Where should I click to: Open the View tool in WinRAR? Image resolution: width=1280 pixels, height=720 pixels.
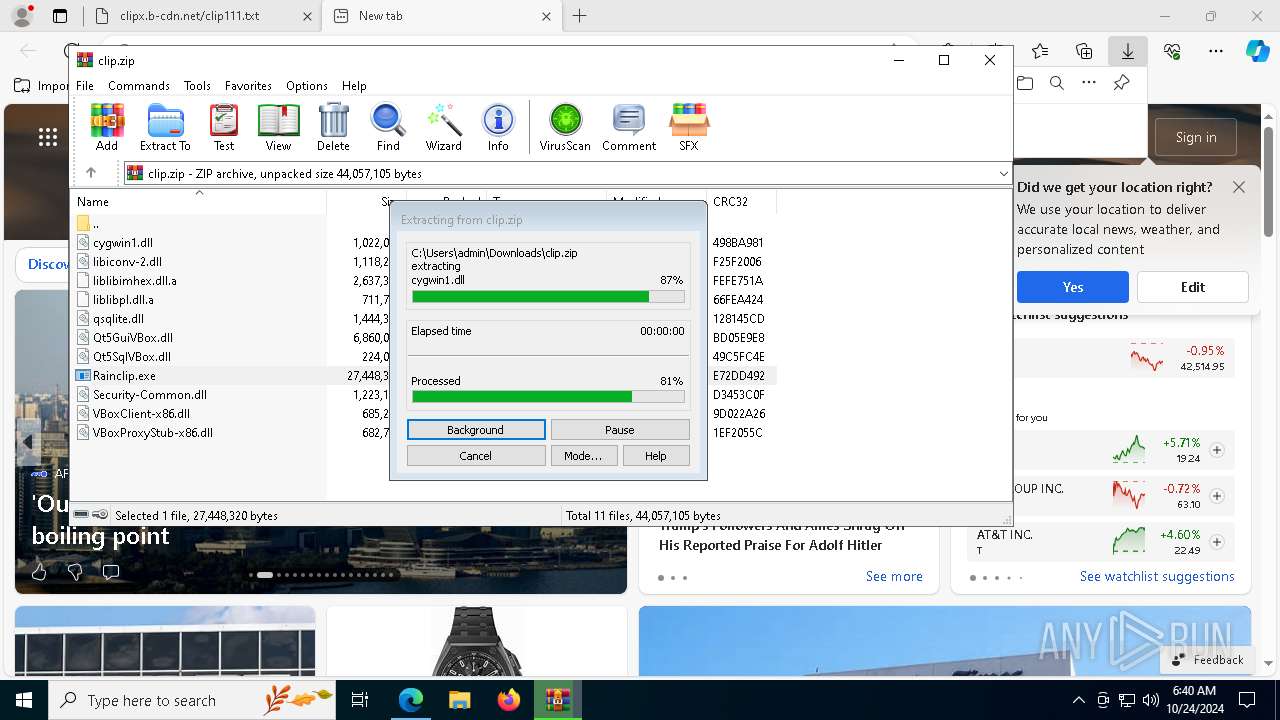coord(278,127)
